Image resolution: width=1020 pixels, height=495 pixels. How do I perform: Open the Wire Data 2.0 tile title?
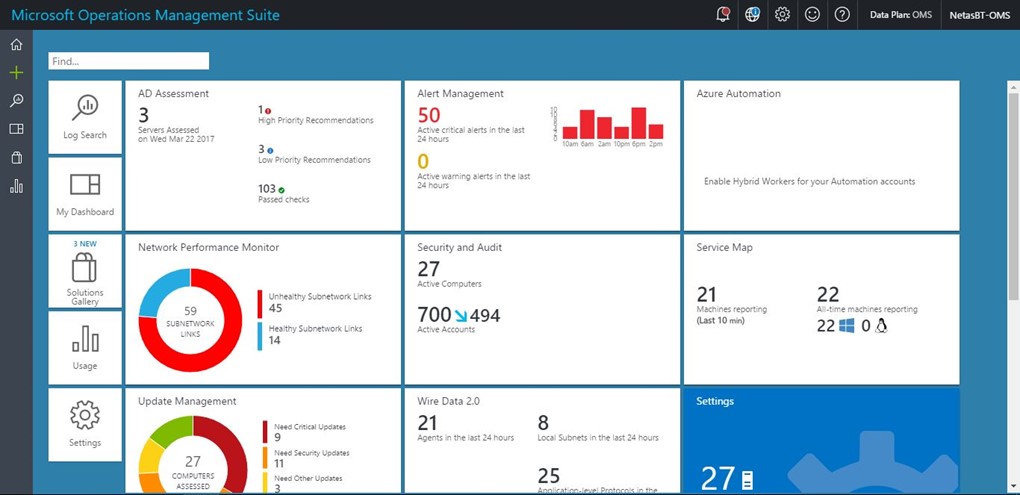click(x=449, y=401)
